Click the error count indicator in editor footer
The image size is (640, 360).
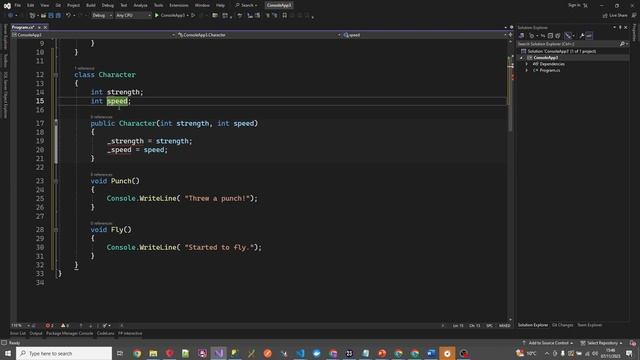click(x=49, y=326)
